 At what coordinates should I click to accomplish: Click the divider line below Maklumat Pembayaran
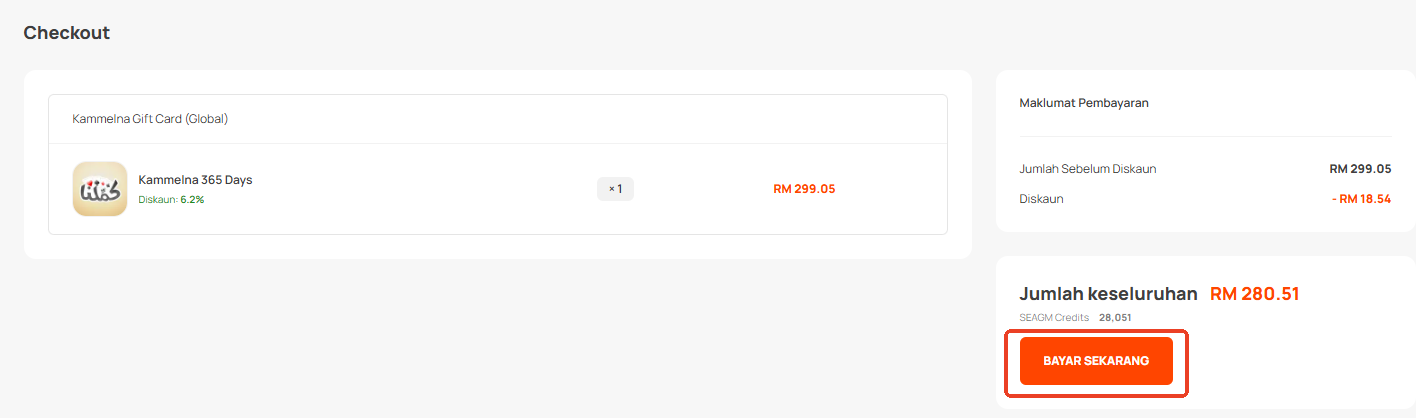pos(1205,136)
